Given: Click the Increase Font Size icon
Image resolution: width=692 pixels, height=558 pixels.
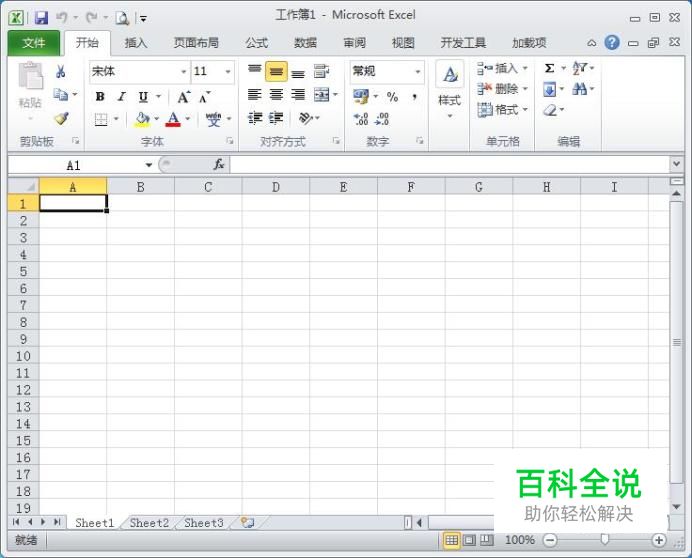Looking at the screenshot, I should (184, 97).
